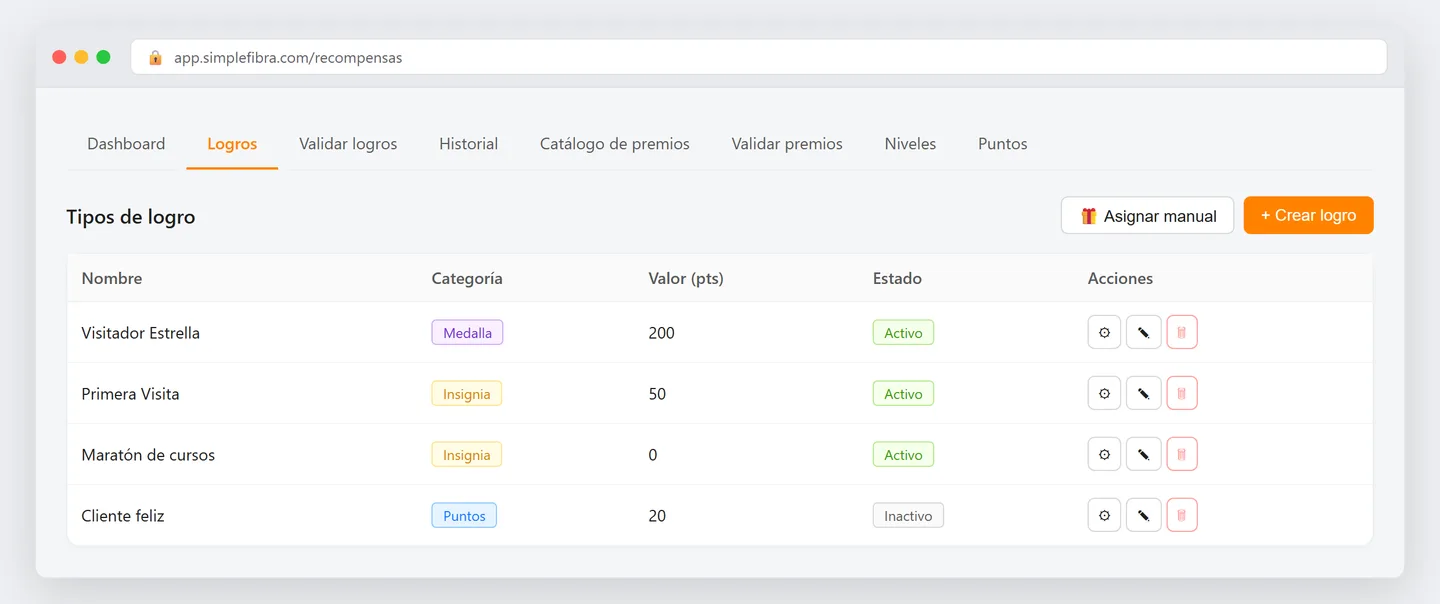
Task: Click the 20 points value for Cliente feliz
Action: [657, 516]
